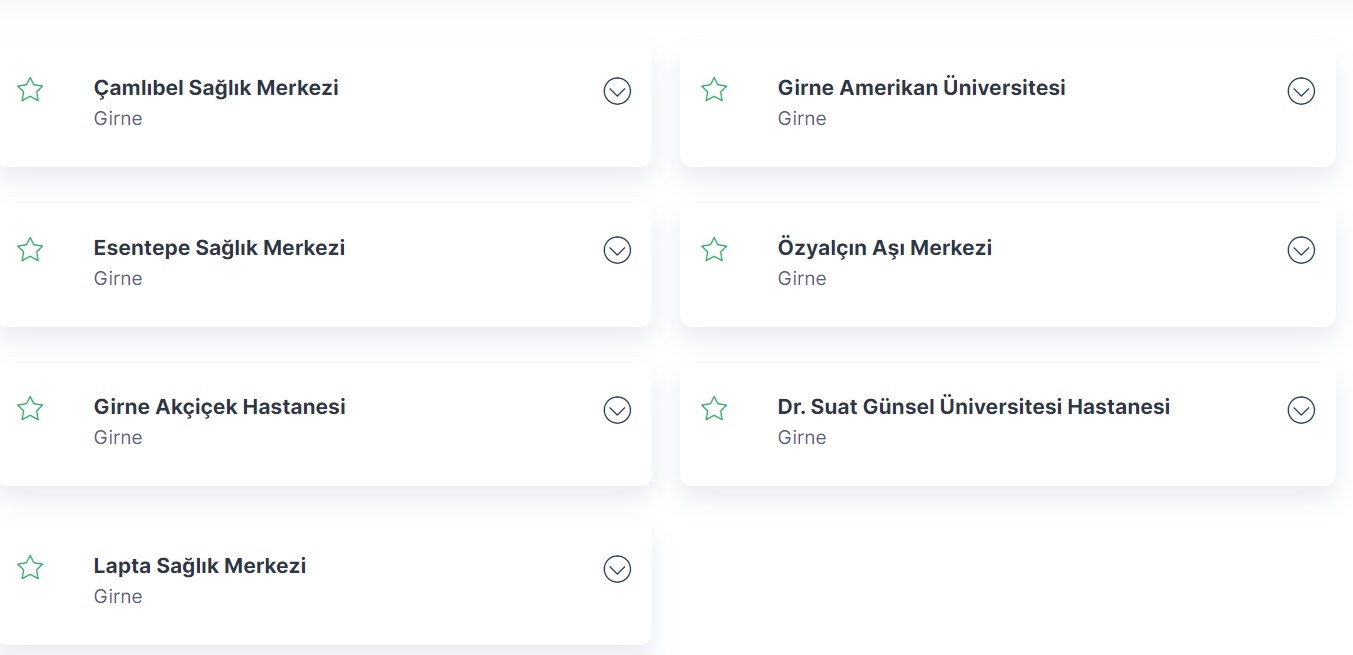Toggle star for Özyalçın Aşı Merkezi
The image size is (1353, 655).
(x=714, y=249)
